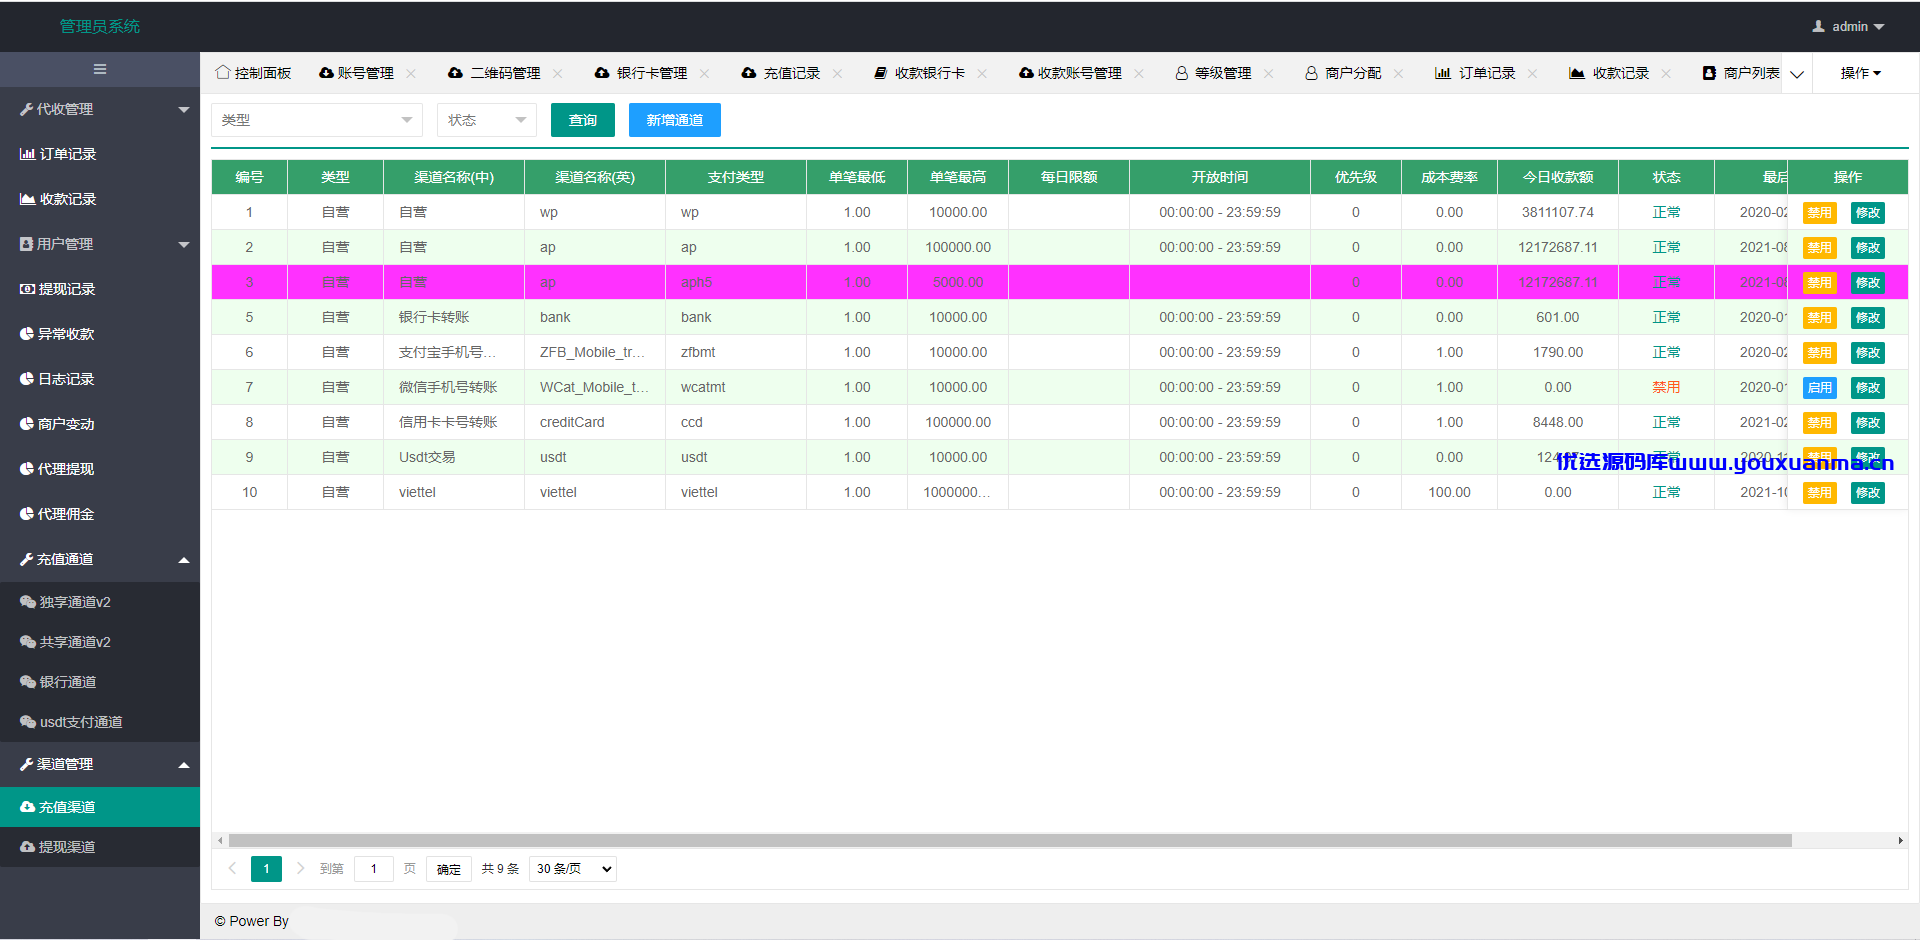Screen dimensions: 1920x940
Task: Click the area chart icon beside 收款记录 in sidebar
Action: [x=27, y=199]
